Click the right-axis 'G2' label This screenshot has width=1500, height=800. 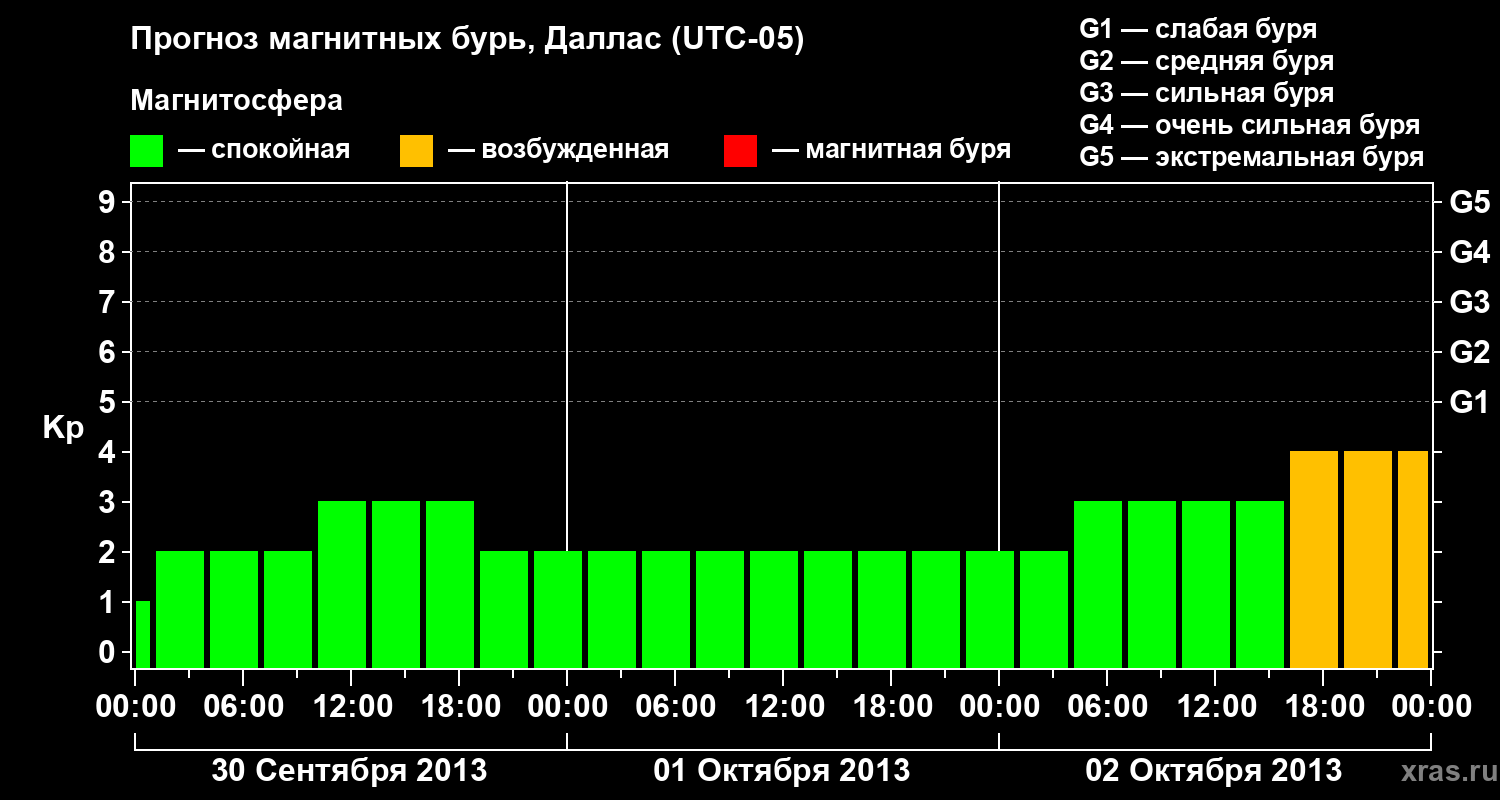[1470, 352]
